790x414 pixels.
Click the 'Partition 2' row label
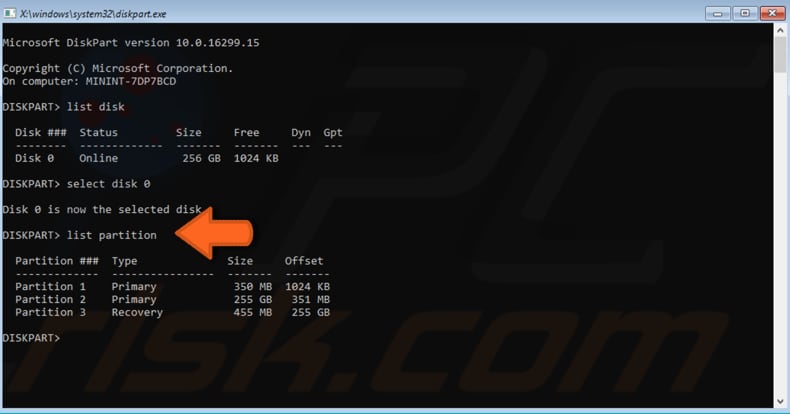(x=50, y=300)
